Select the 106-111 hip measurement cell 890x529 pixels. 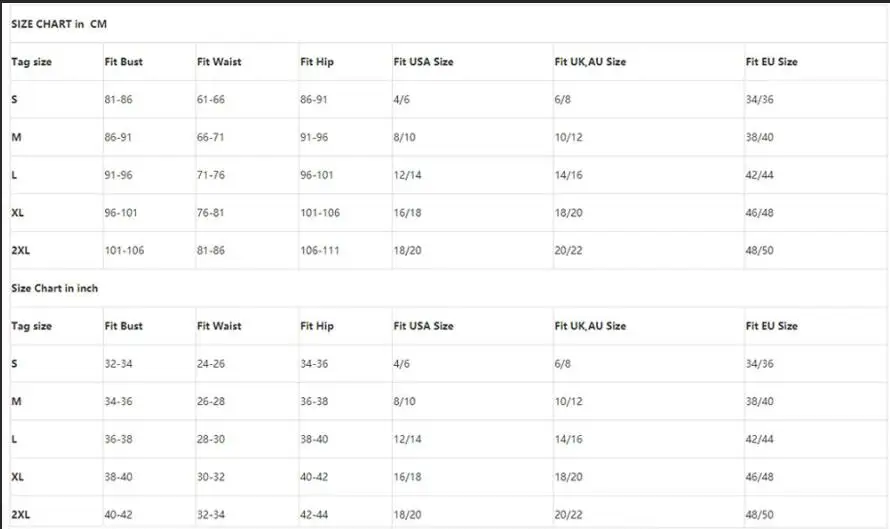point(320,250)
